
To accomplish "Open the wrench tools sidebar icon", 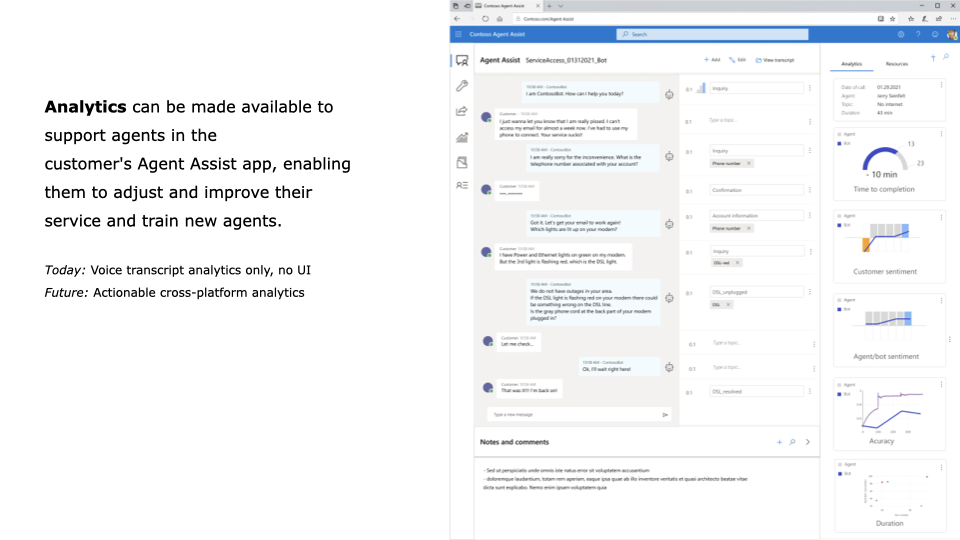I will pos(462,86).
